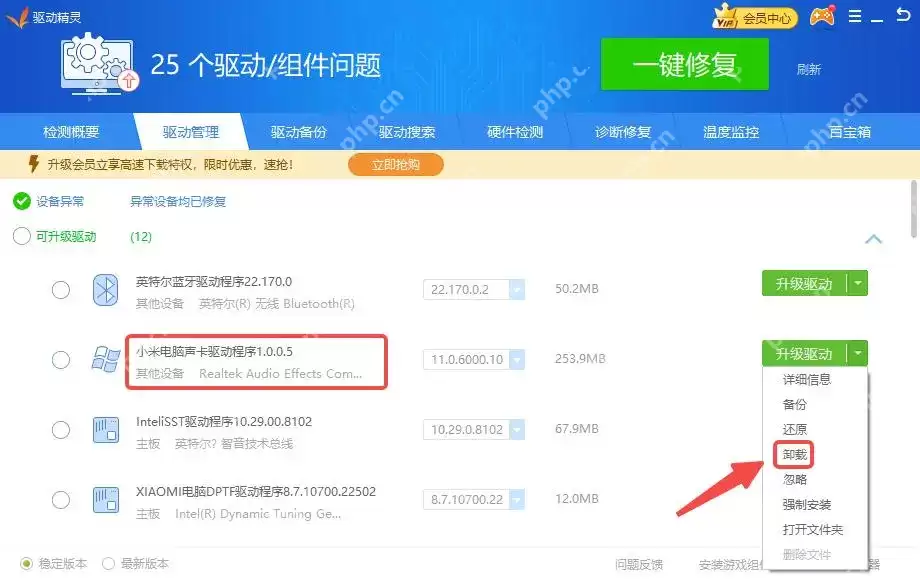Click the Bluetooth driver icon
The height and width of the screenshot is (580, 920).
[106, 289]
